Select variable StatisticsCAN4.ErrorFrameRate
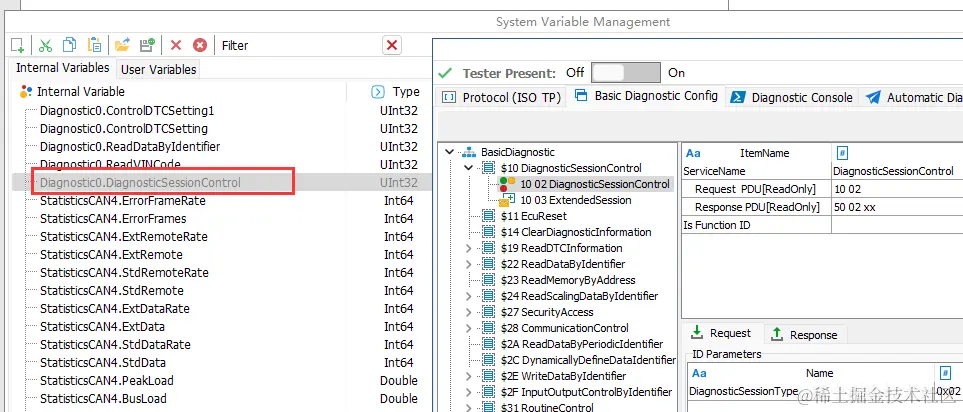Viewport: 963px width, 412px height. (123, 201)
